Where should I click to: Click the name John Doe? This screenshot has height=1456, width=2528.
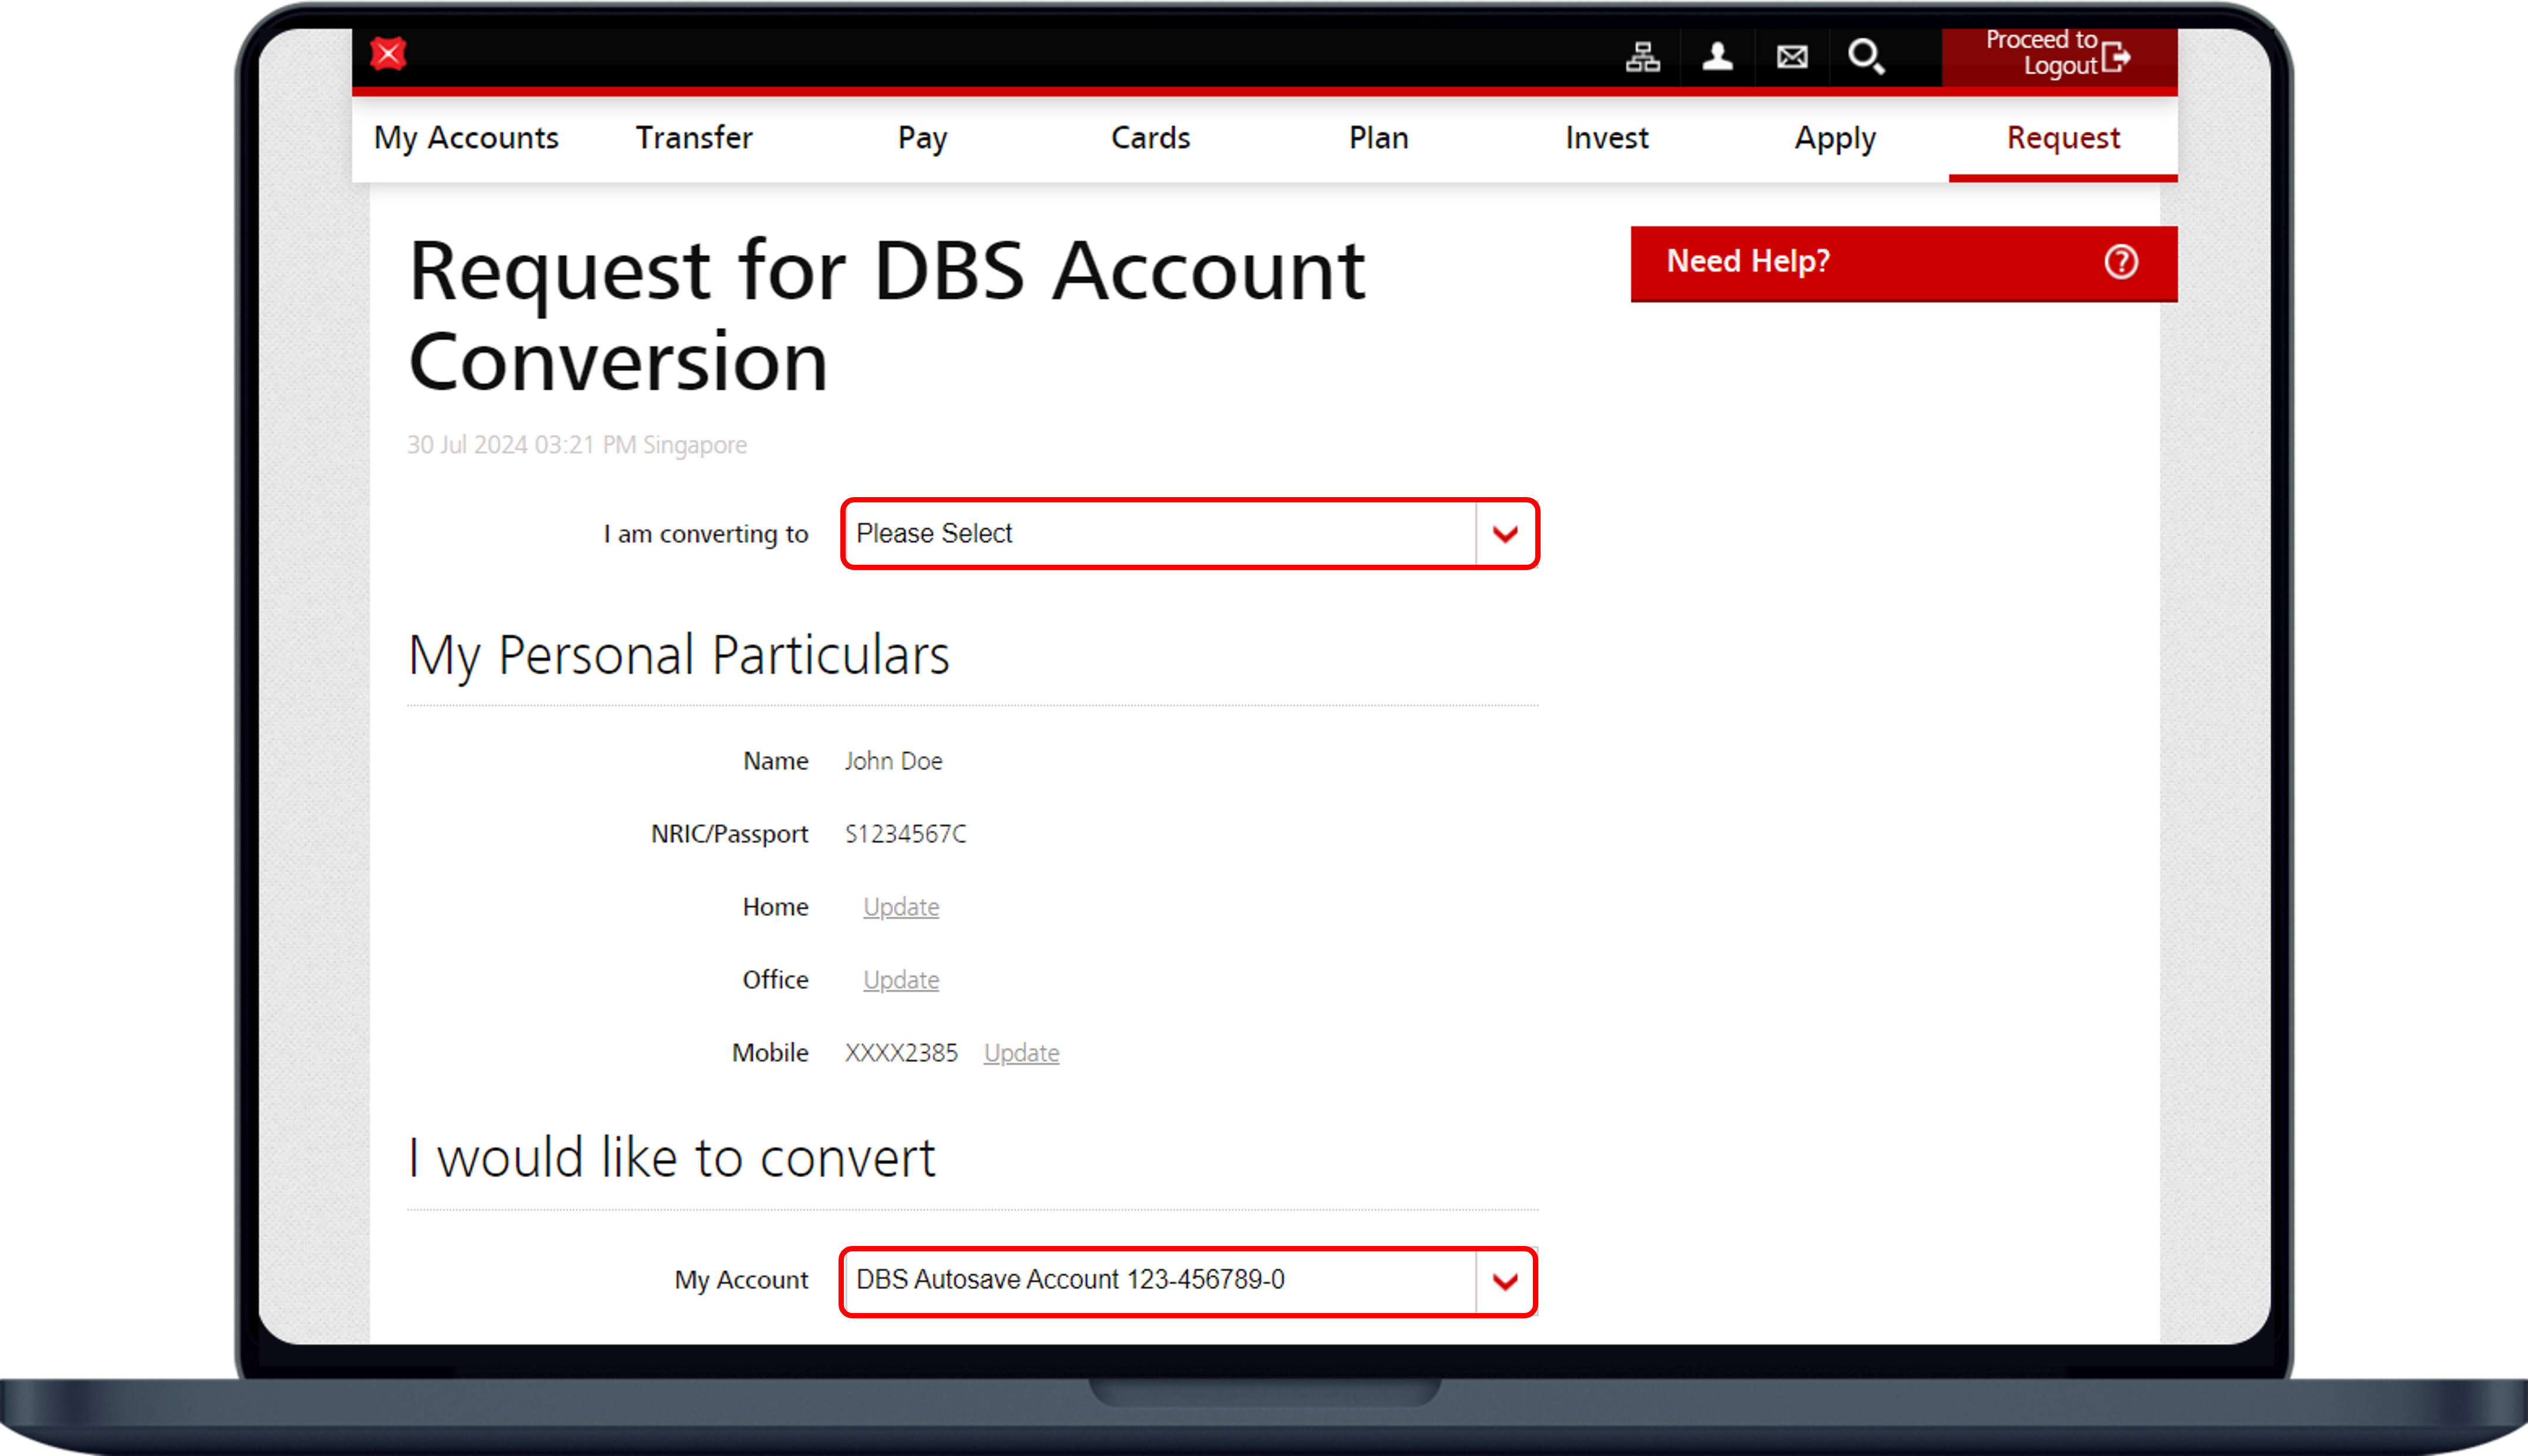click(893, 761)
